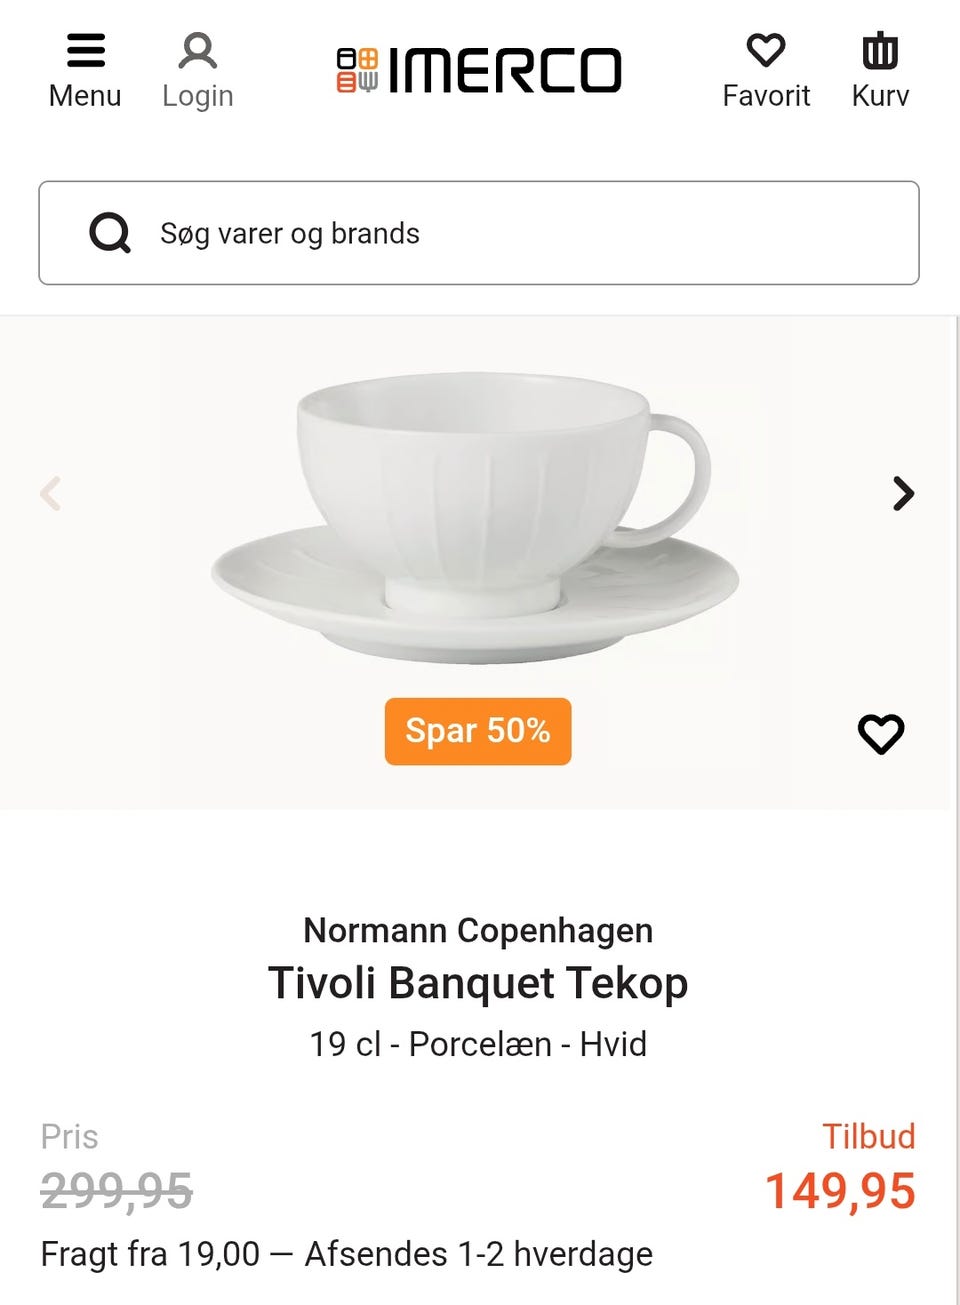Toggle favorite heart on the product image

coord(880,734)
